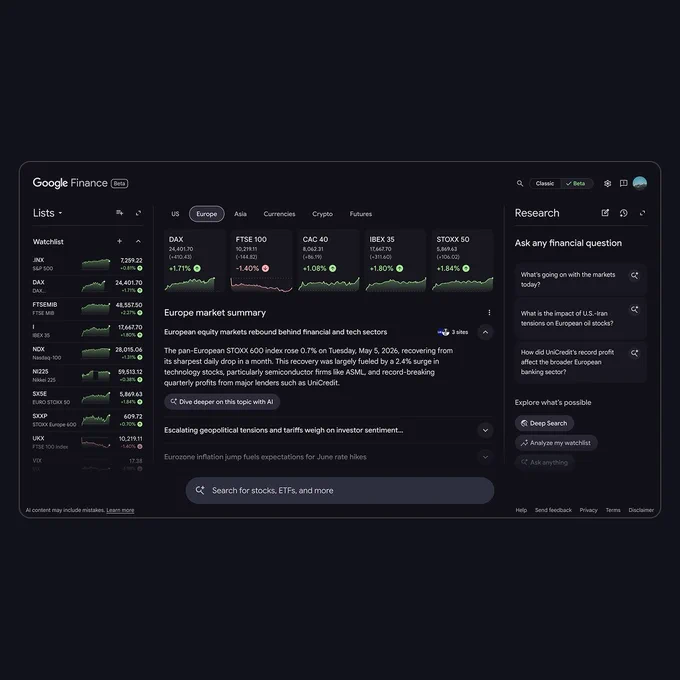Select the SXXP STOXX Europe 600 row
The height and width of the screenshot is (680, 680).
click(88, 420)
